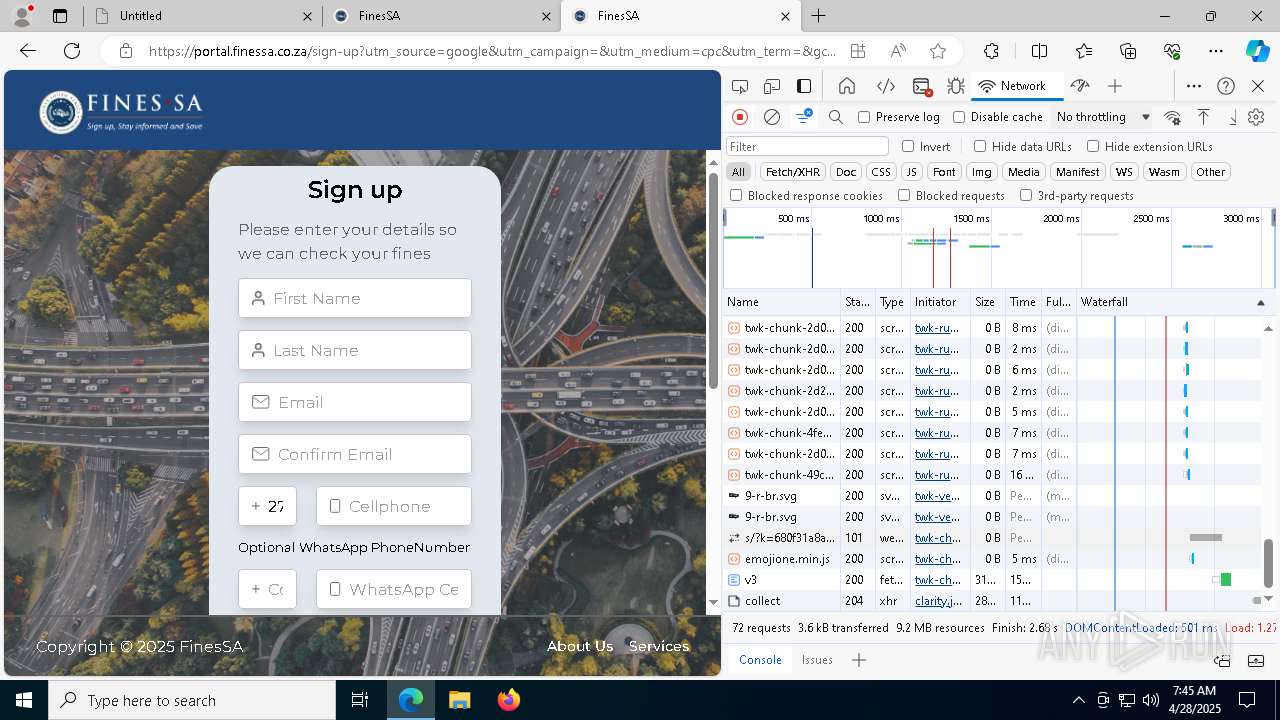Open DevTools help icon
The height and width of the screenshot is (720, 1280).
1226,86
